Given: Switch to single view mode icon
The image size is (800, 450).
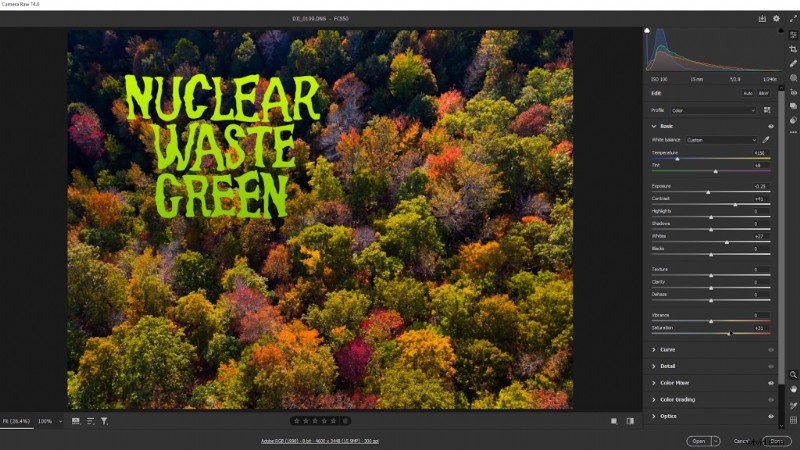Looking at the screenshot, I should tap(614, 421).
